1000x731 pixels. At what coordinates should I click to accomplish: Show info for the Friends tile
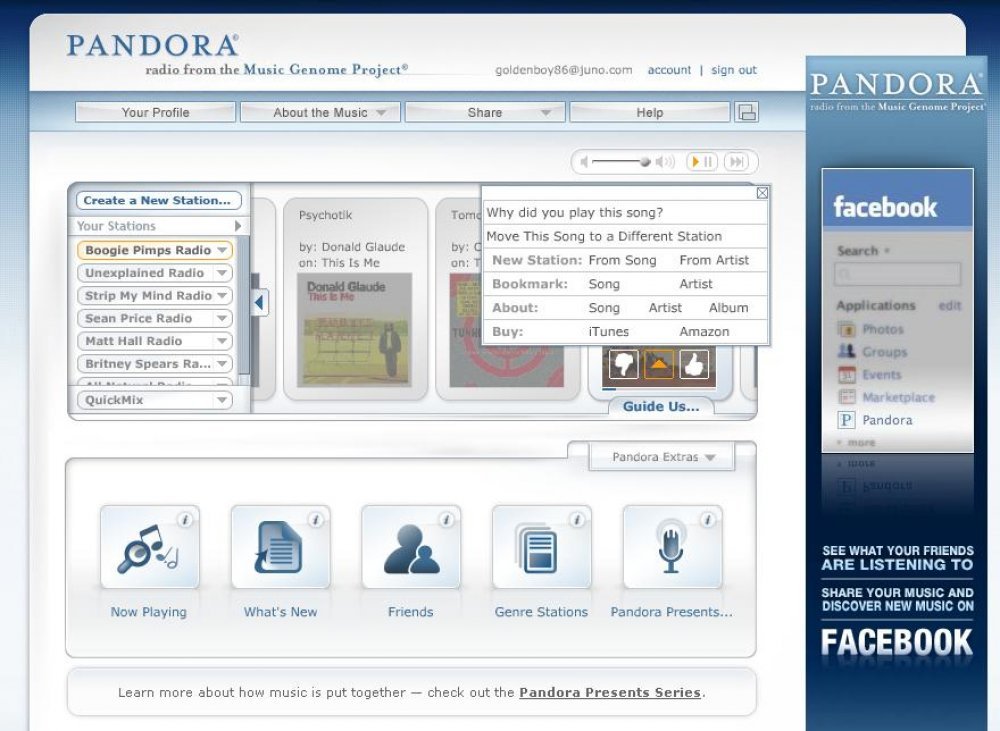tap(446, 520)
